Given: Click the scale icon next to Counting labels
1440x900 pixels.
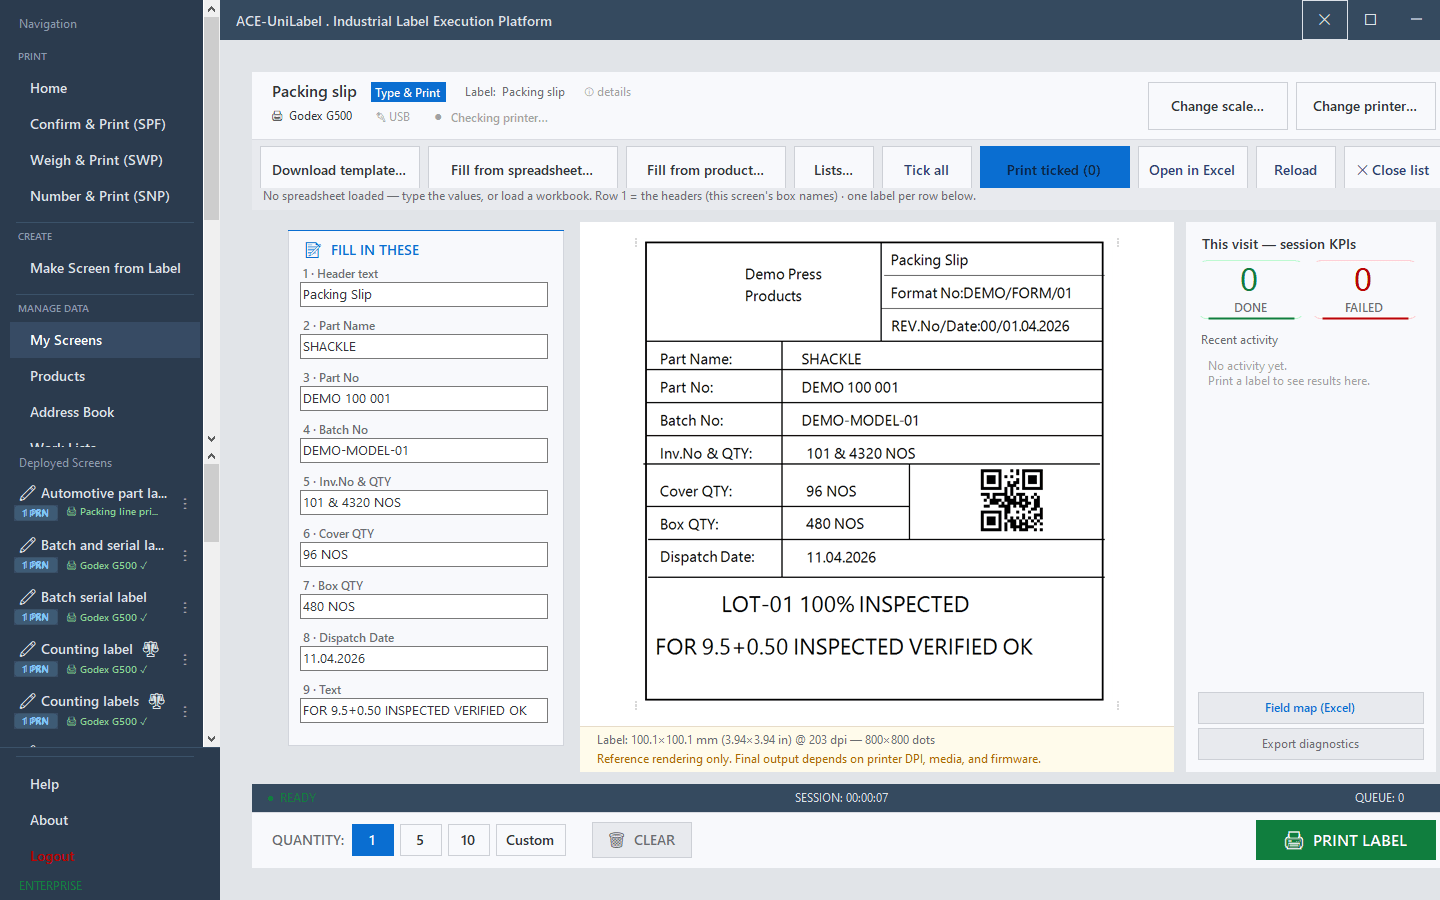Looking at the screenshot, I should coord(157,701).
